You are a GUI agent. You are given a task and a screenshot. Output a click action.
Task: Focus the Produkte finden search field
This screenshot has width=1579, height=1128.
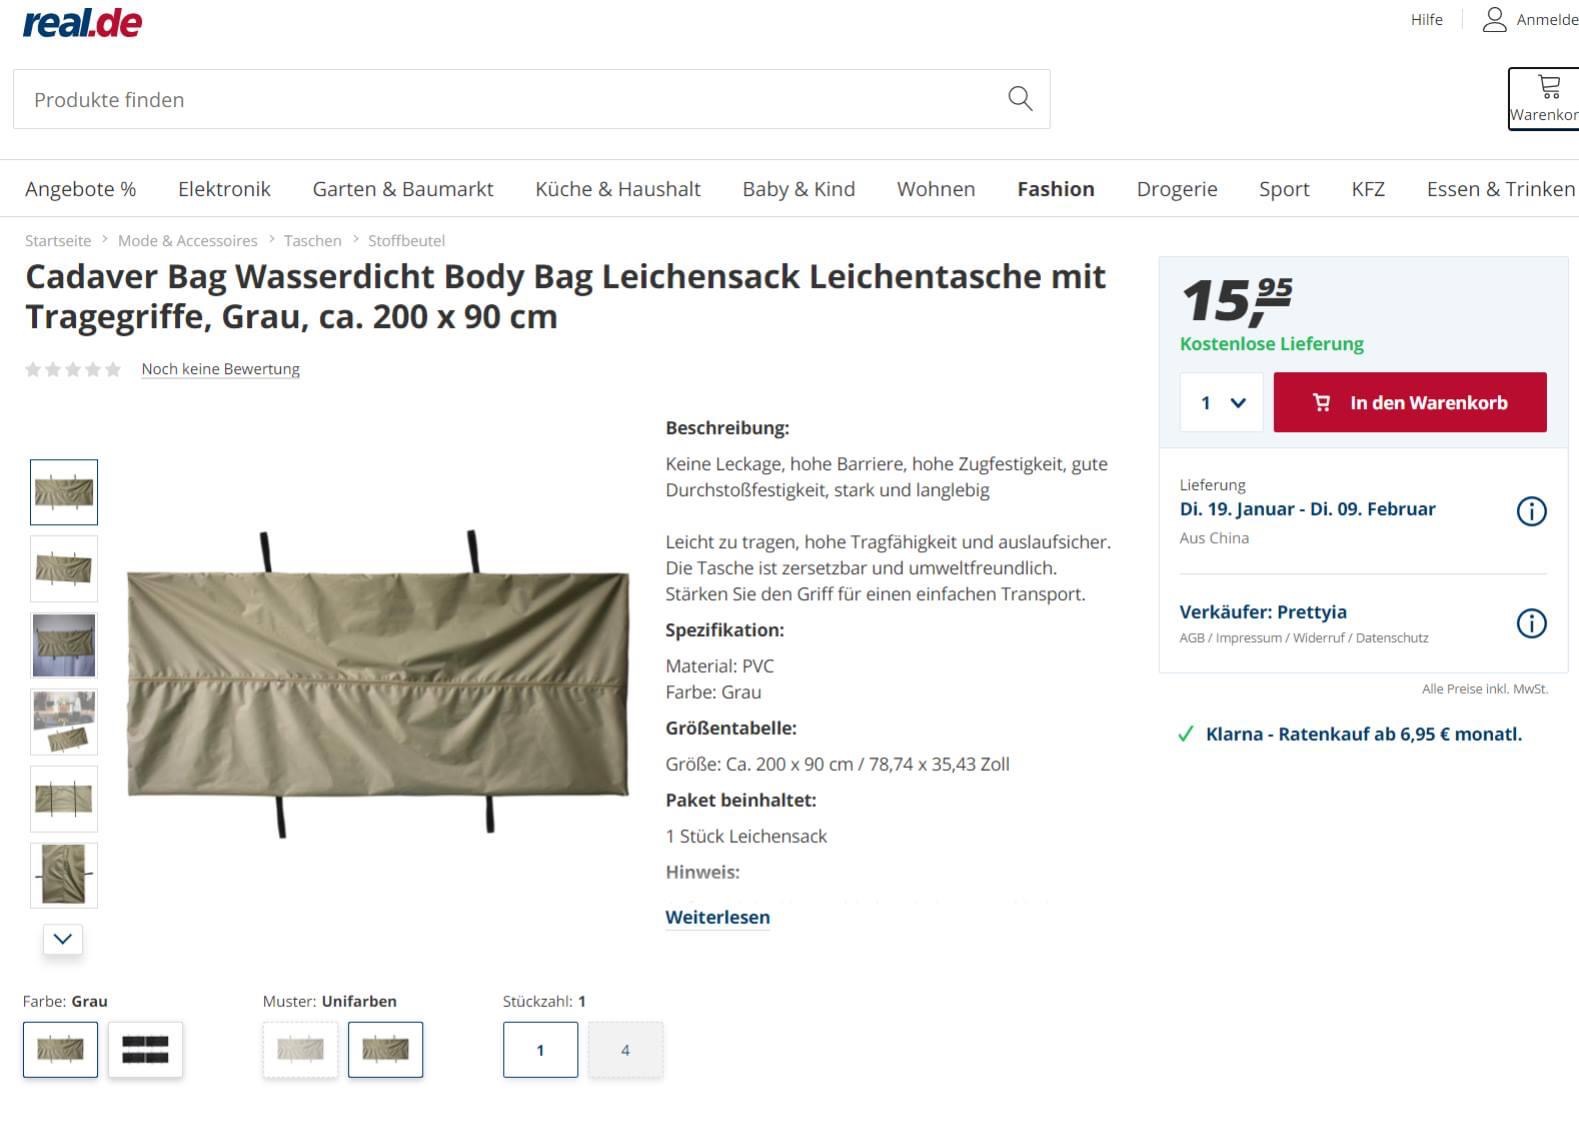click(x=531, y=99)
